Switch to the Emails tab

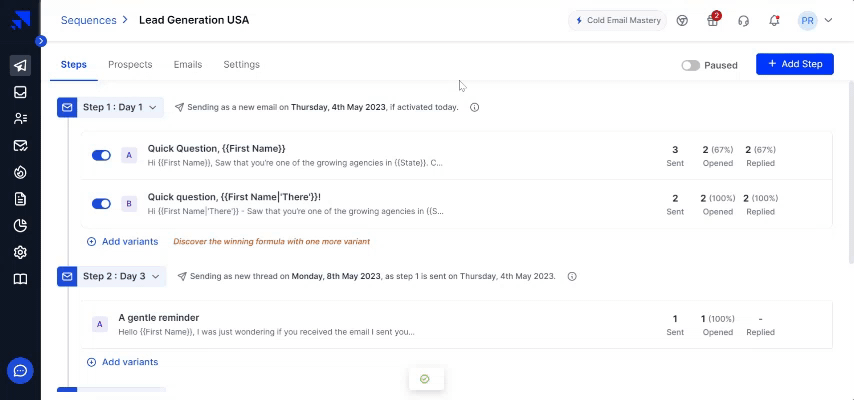coord(188,65)
